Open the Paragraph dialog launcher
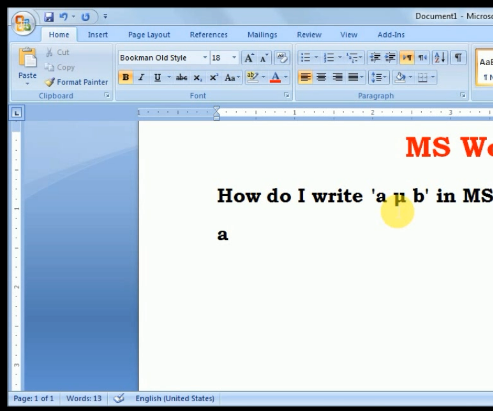This screenshot has height=411, width=493. point(463,95)
